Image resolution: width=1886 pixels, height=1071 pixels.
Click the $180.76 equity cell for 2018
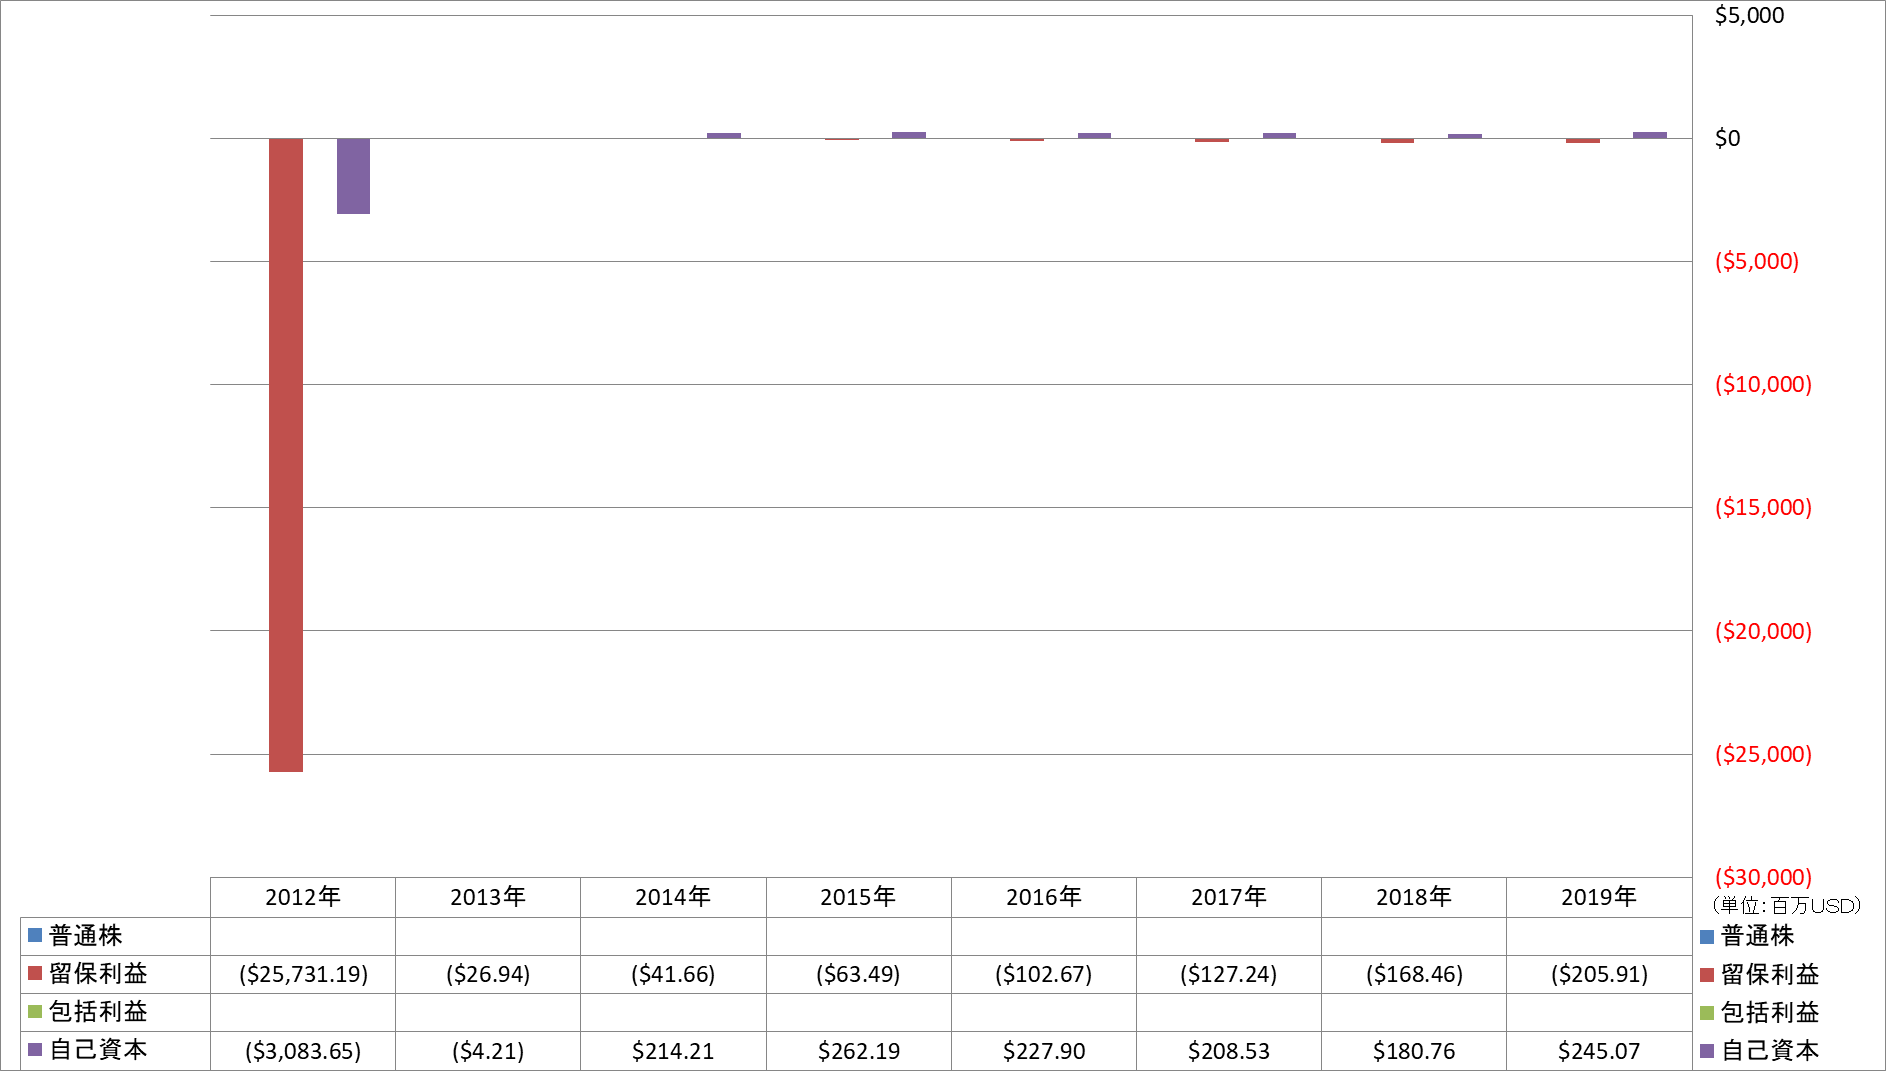pyautogui.click(x=1414, y=1051)
